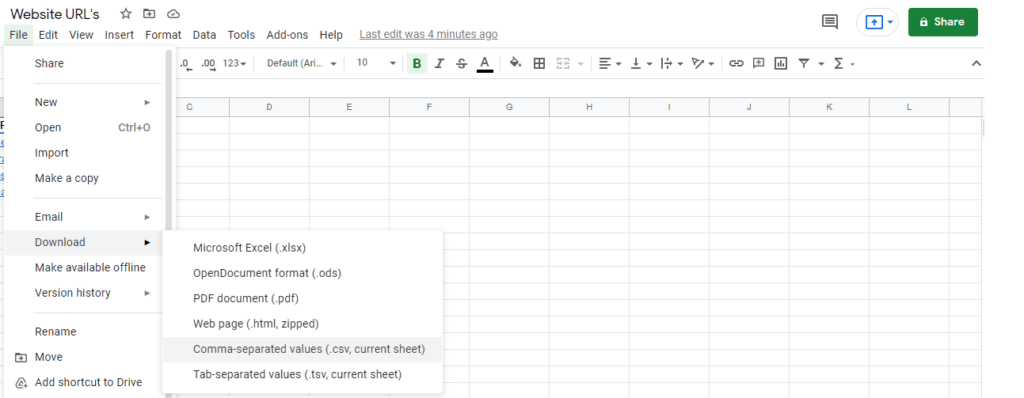Expand the 123 number format dropdown
The image size is (1024, 398).
(x=234, y=63)
